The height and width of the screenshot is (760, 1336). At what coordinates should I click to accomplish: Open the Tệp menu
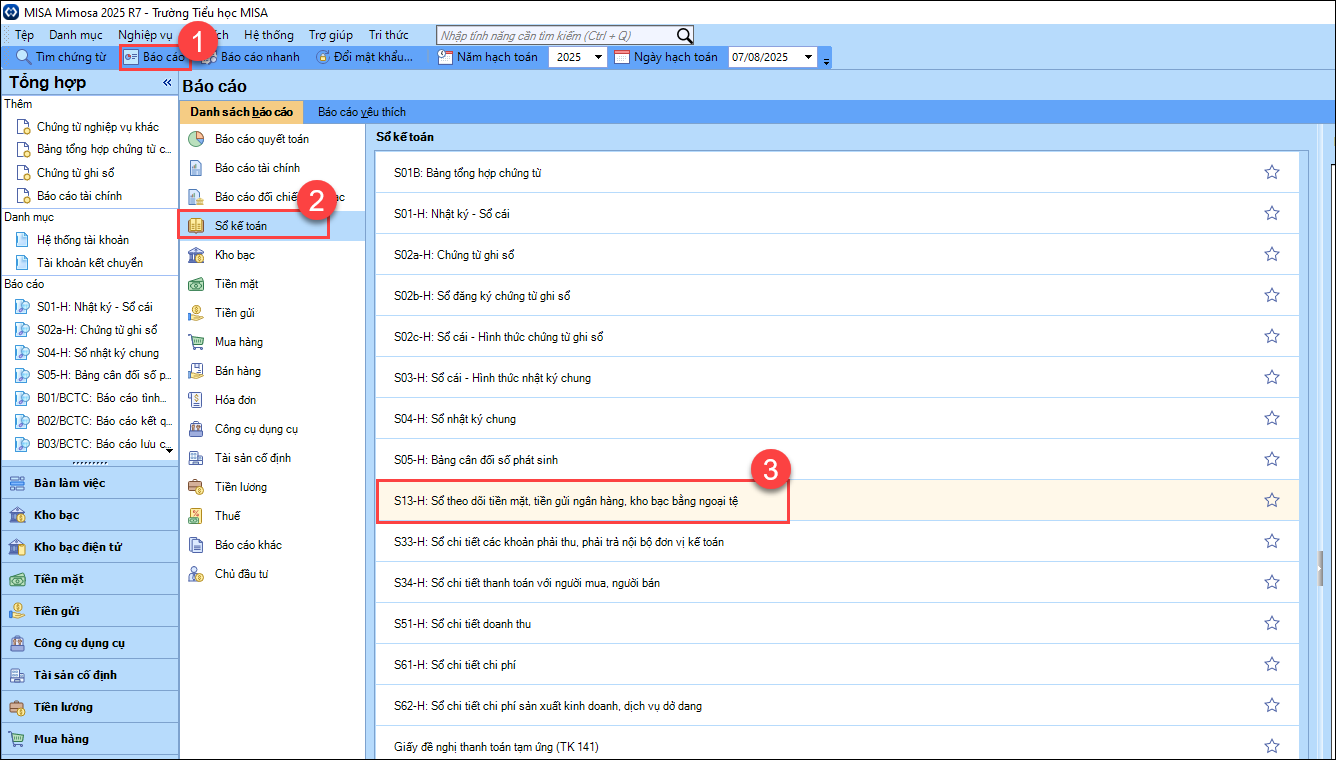pyautogui.click(x=24, y=35)
